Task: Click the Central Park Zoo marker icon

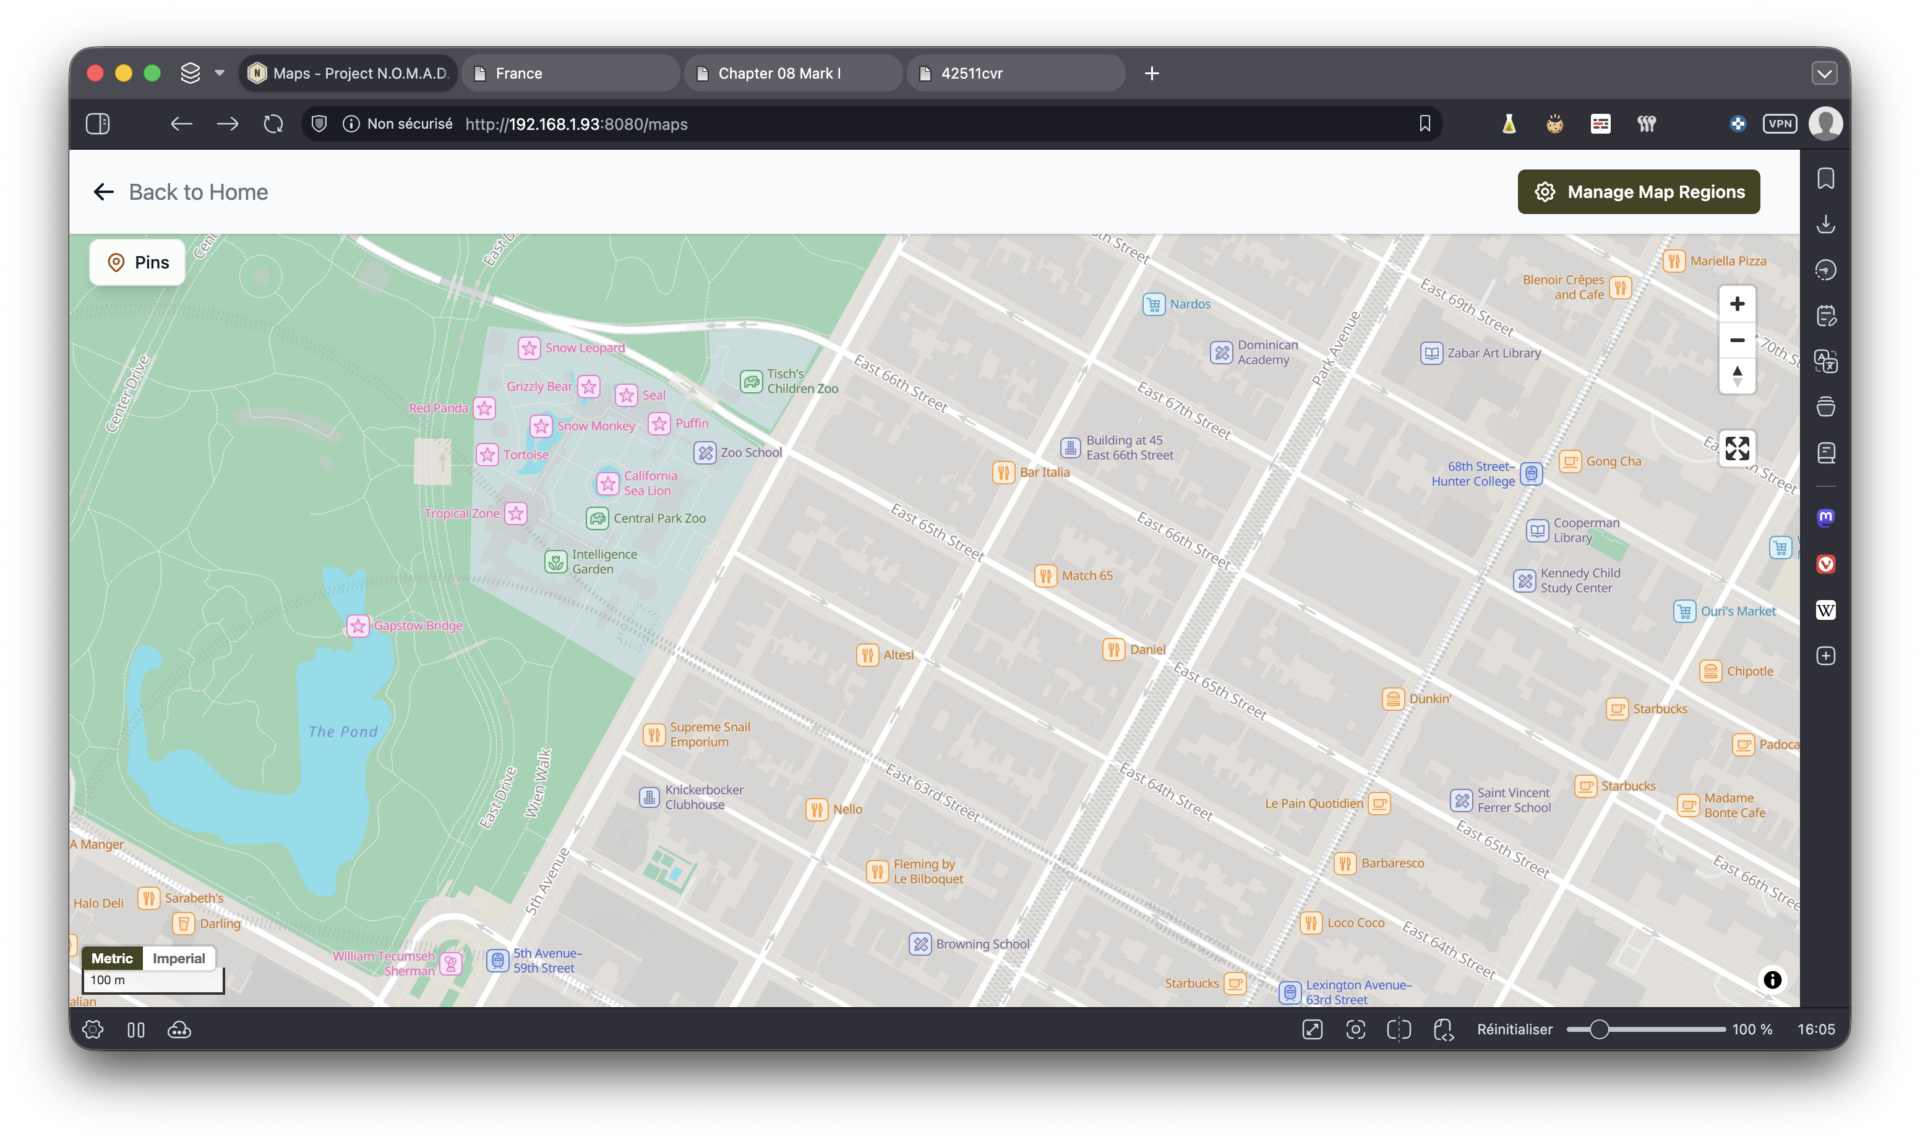Action: click(597, 518)
